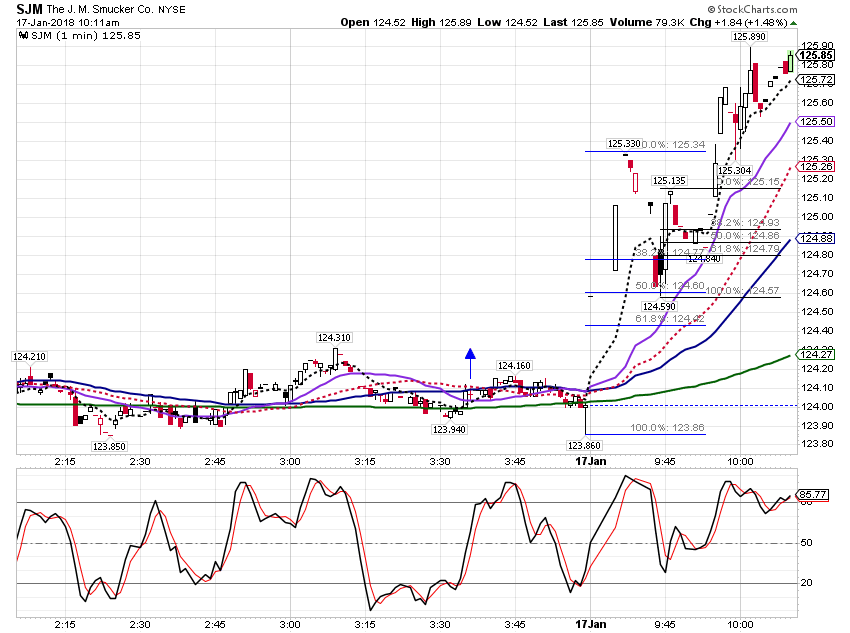
Task: Click the Fibonacci 100.0%: 124.57 label
Action: (742, 291)
